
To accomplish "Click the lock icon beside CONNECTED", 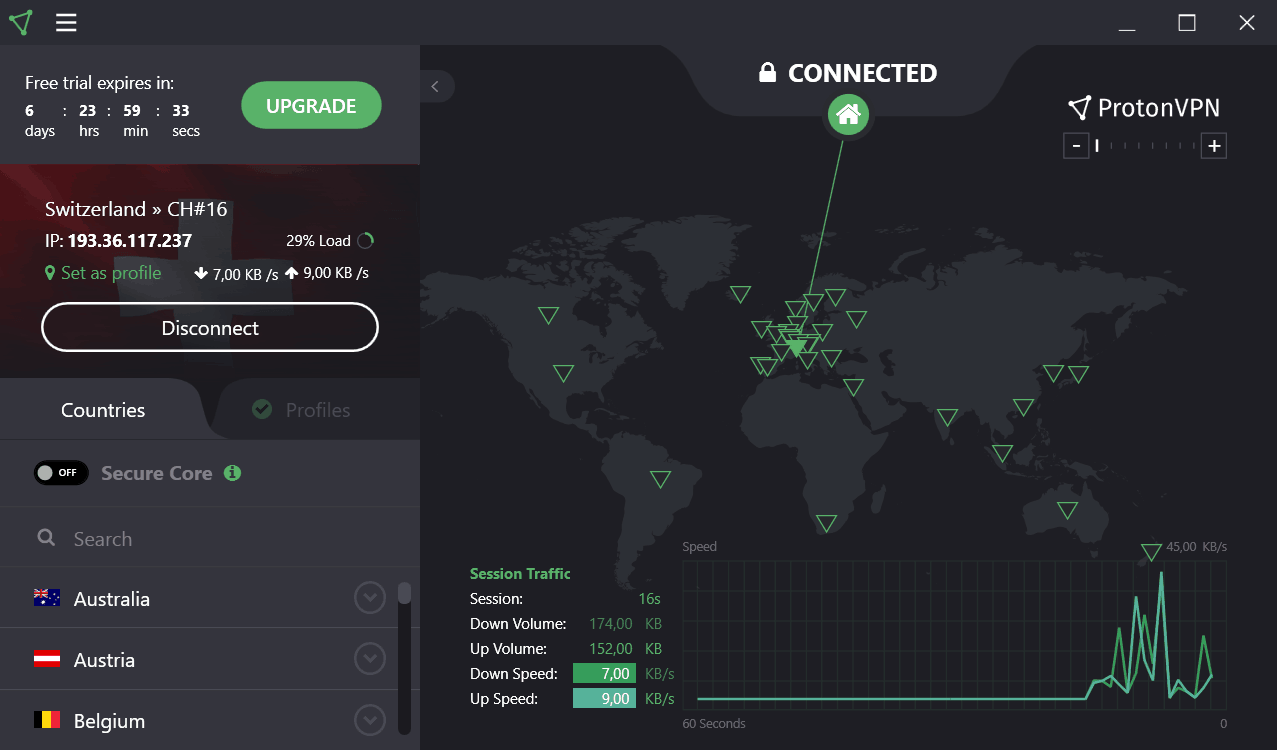I will [767, 73].
